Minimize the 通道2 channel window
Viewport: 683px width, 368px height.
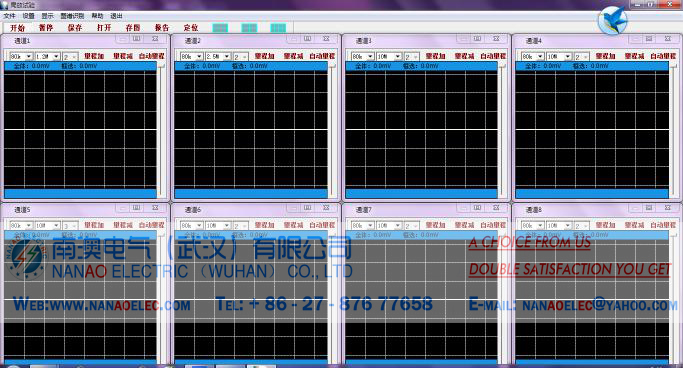coord(294,39)
